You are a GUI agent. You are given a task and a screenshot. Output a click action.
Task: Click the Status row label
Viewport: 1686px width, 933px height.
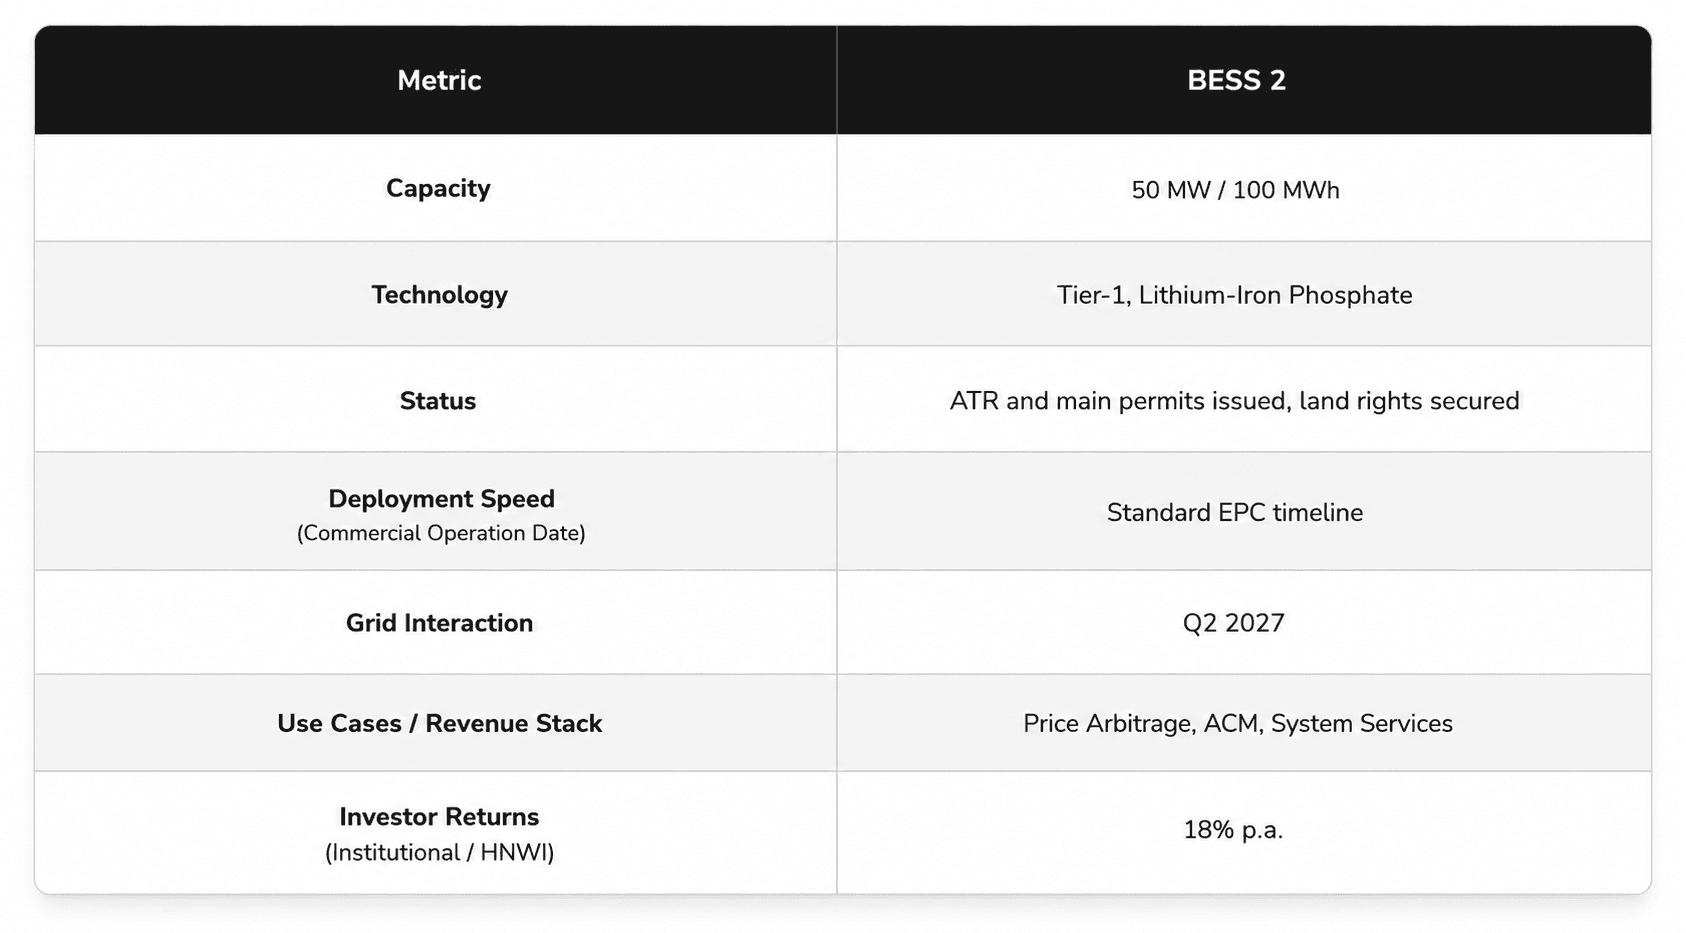pos(438,400)
